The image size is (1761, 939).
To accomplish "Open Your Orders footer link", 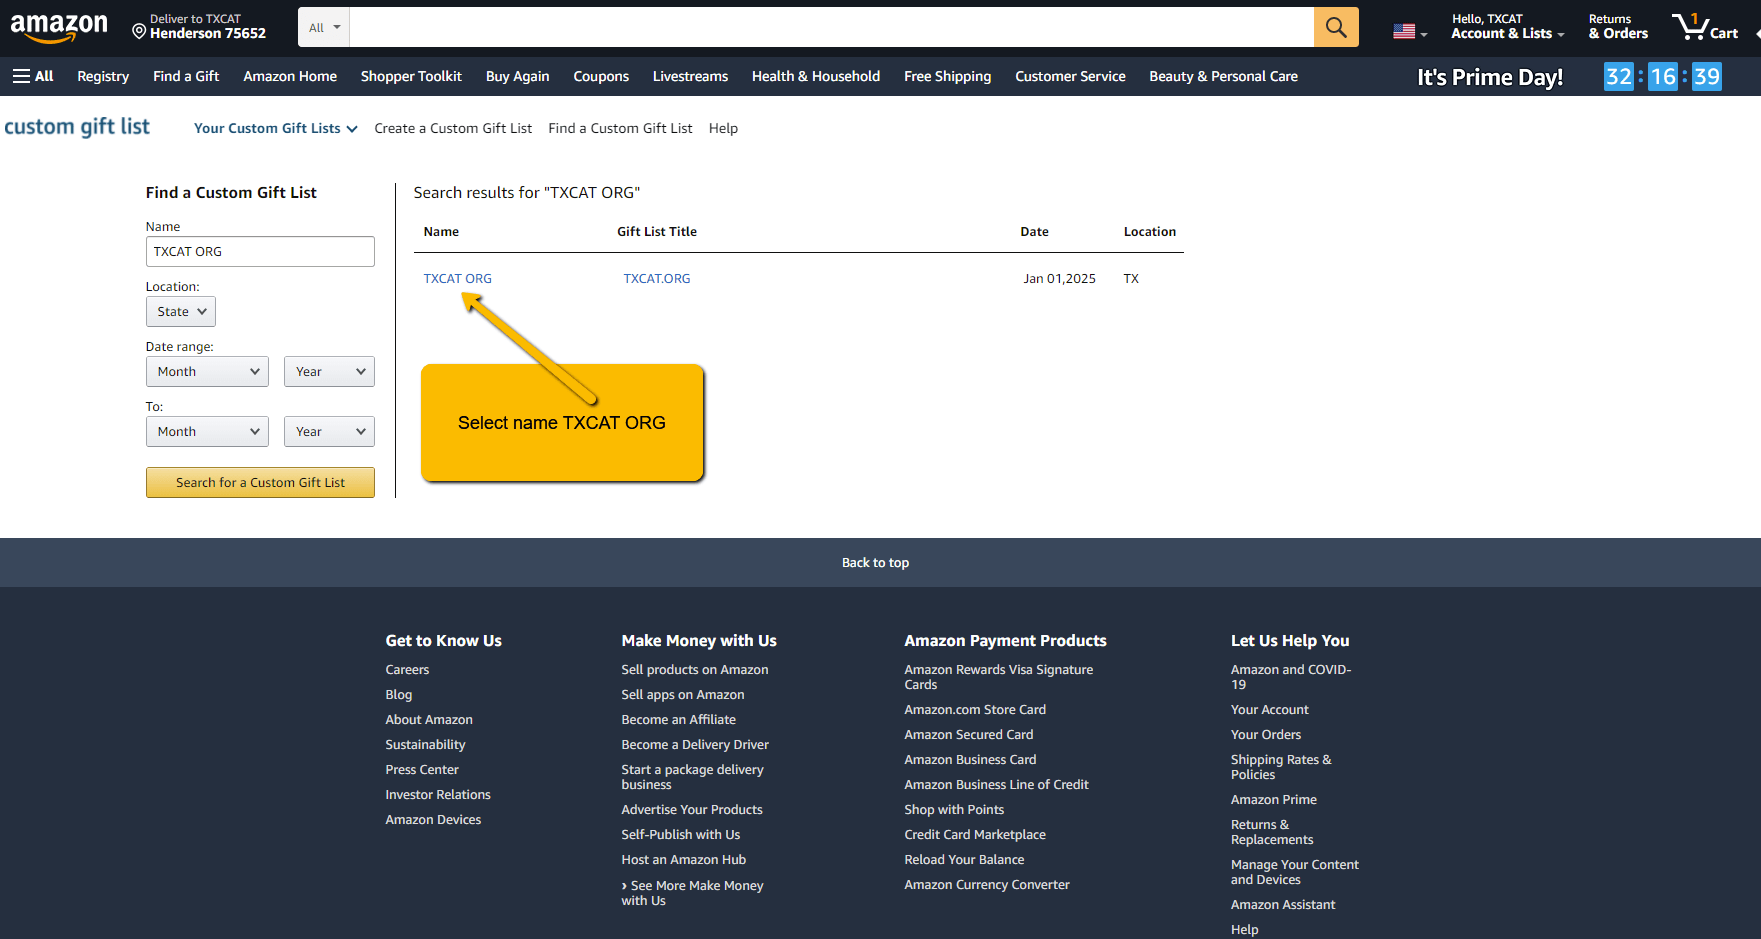I will 1266,735.
